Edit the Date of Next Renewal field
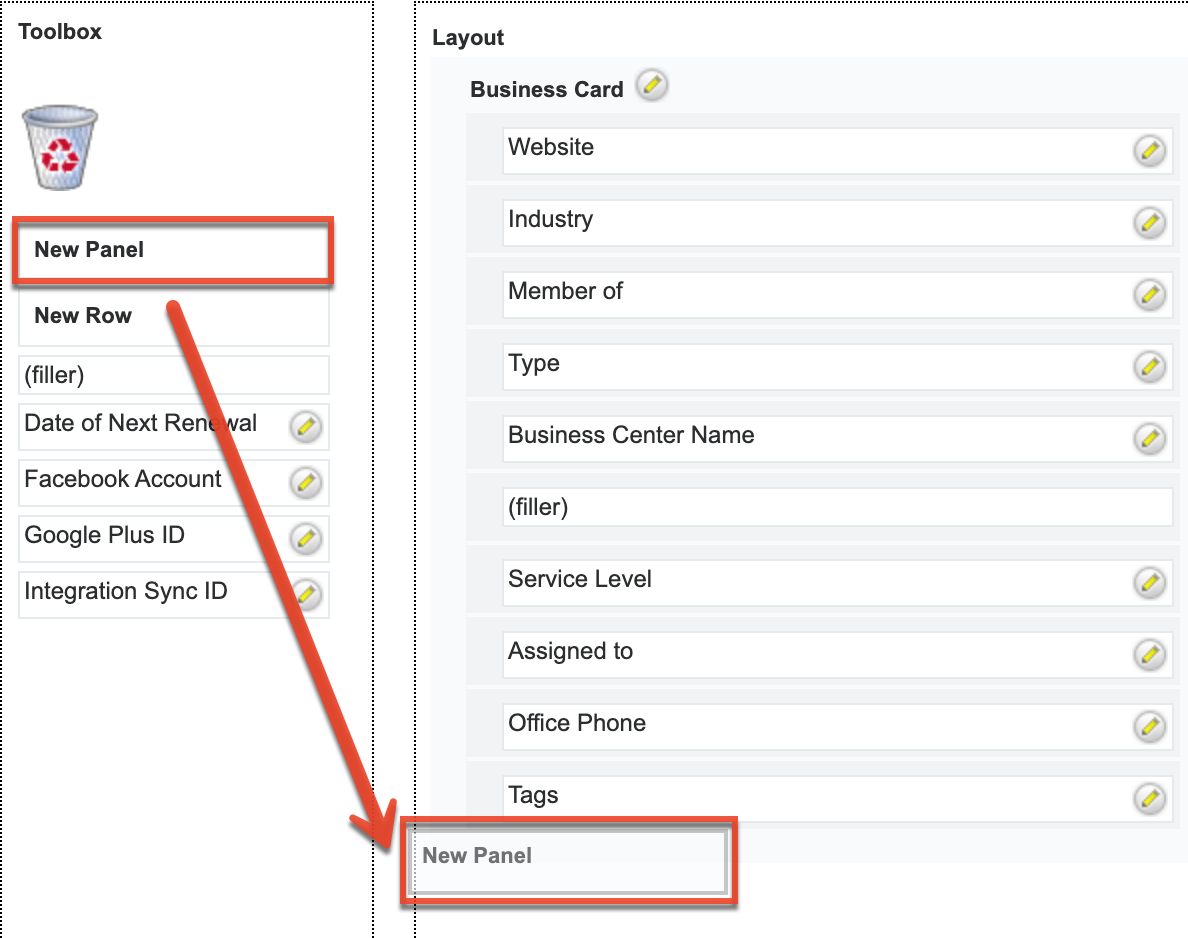Image resolution: width=1188 pixels, height=938 pixels. tap(305, 427)
